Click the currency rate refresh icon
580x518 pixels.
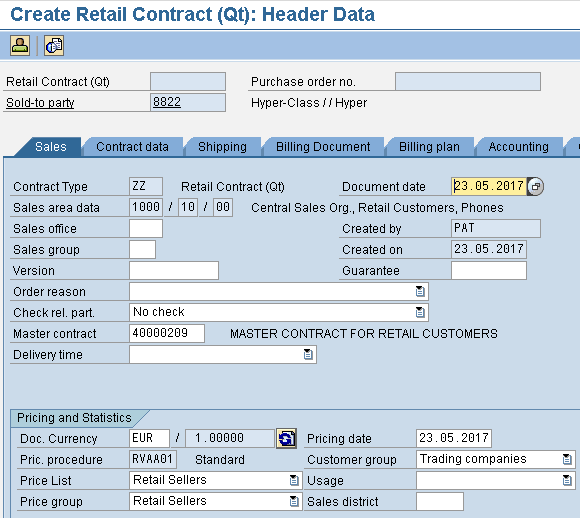pos(287,438)
